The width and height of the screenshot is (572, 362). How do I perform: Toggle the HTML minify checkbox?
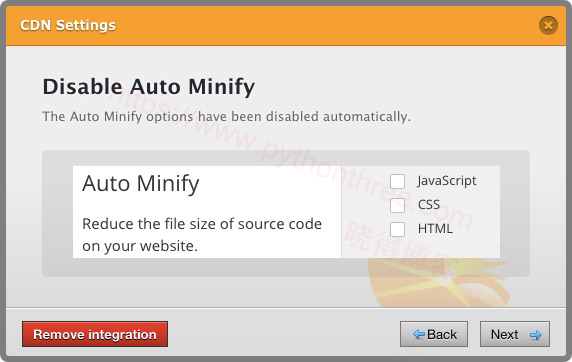pos(397,229)
